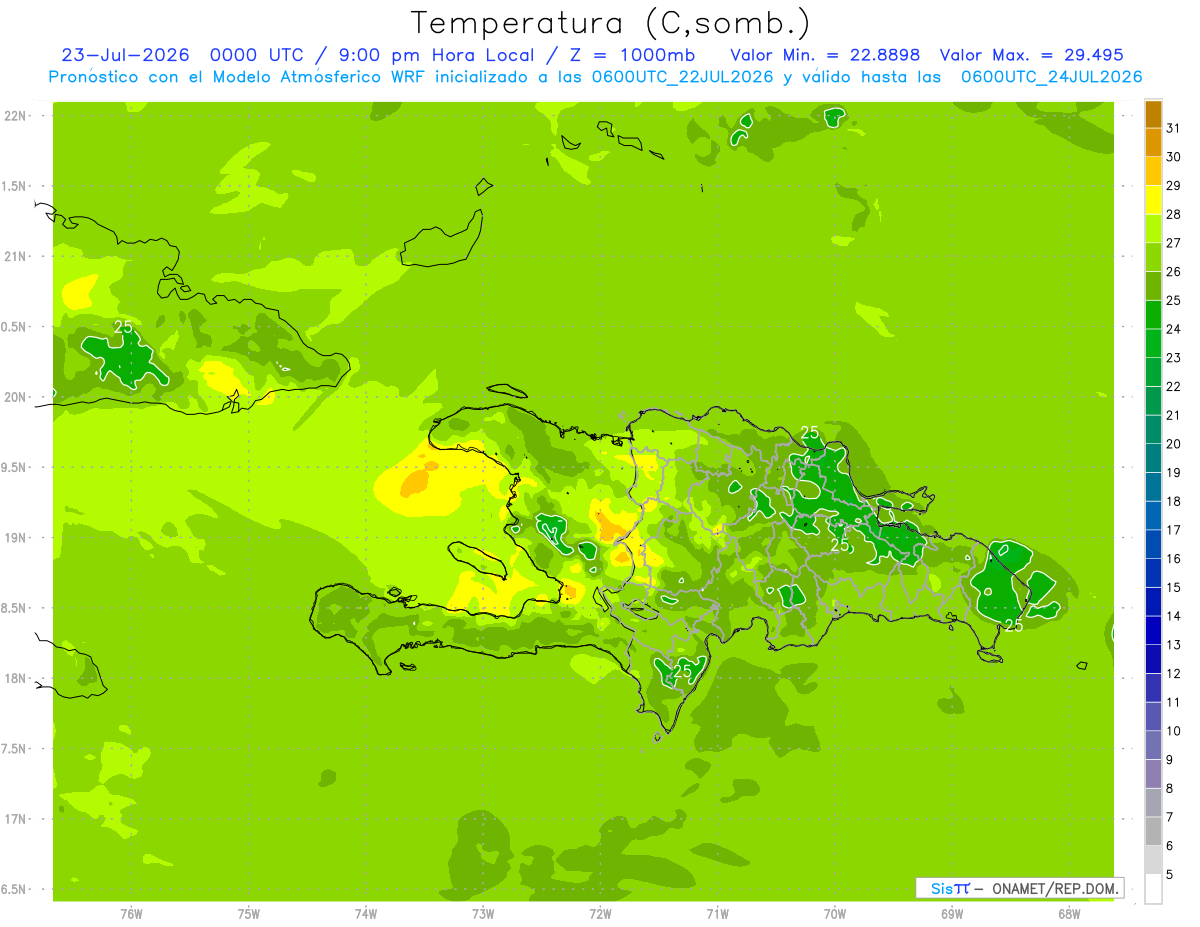Click the '22N' latitude label
The width and height of the screenshot is (1200, 927).
[x=14, y=116]
